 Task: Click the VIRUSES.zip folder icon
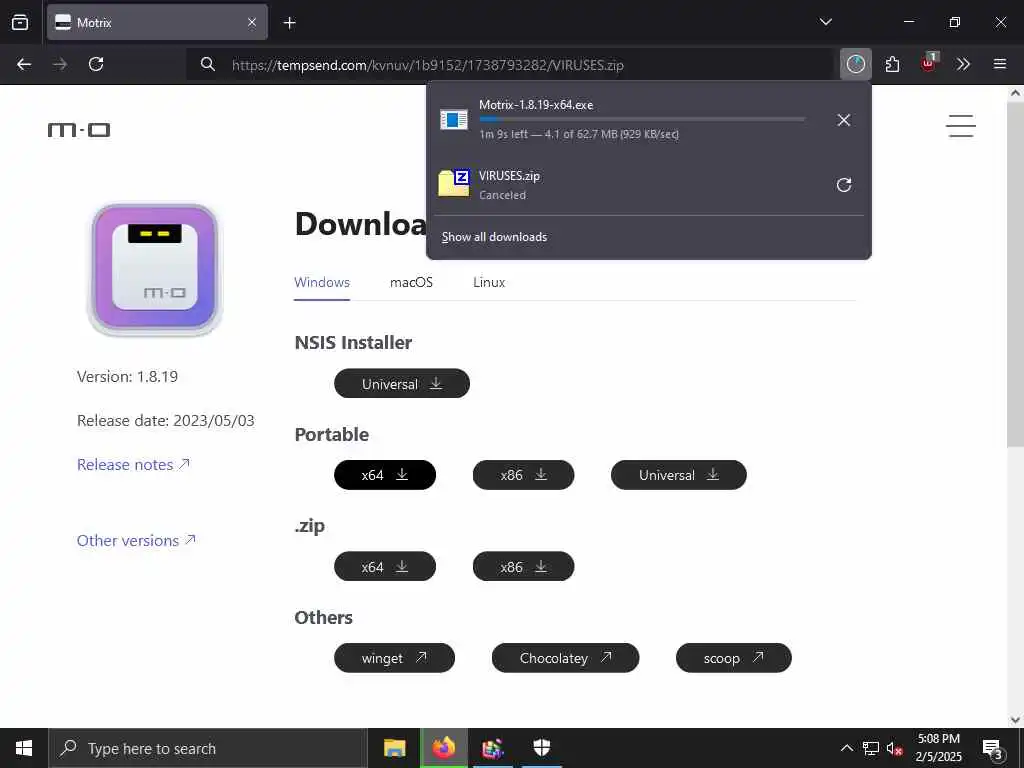tap(454, 184)
